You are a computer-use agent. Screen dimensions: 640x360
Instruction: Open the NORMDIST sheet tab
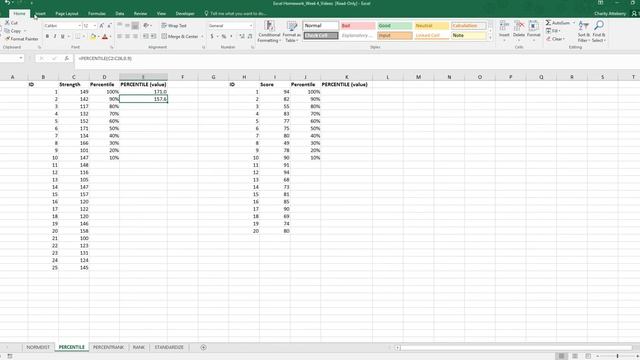pos(38,347)
